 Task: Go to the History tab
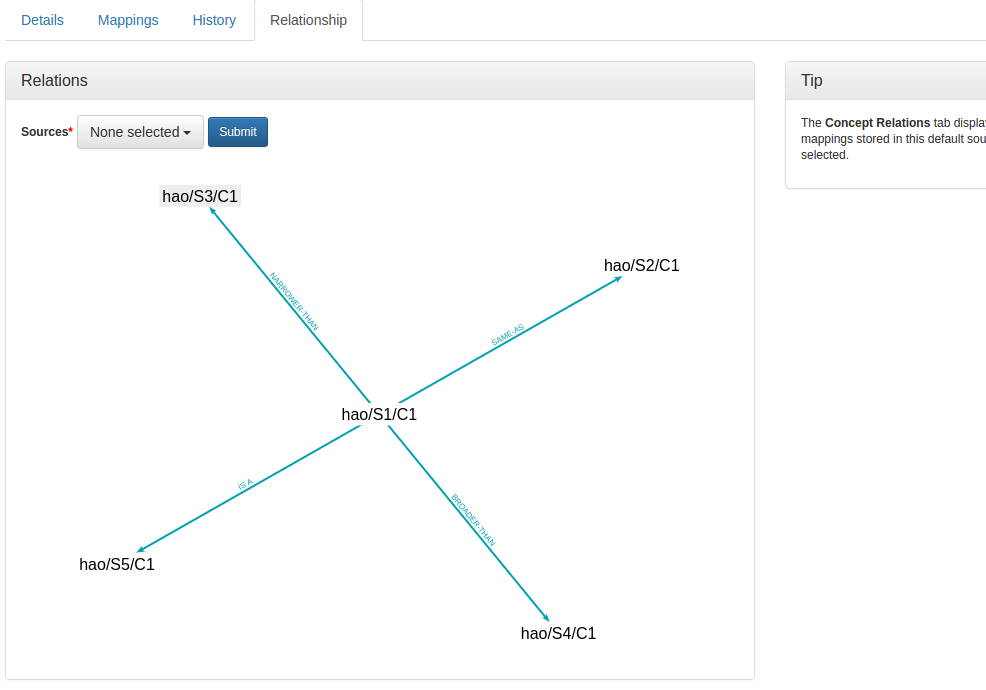tap(214, 20)
